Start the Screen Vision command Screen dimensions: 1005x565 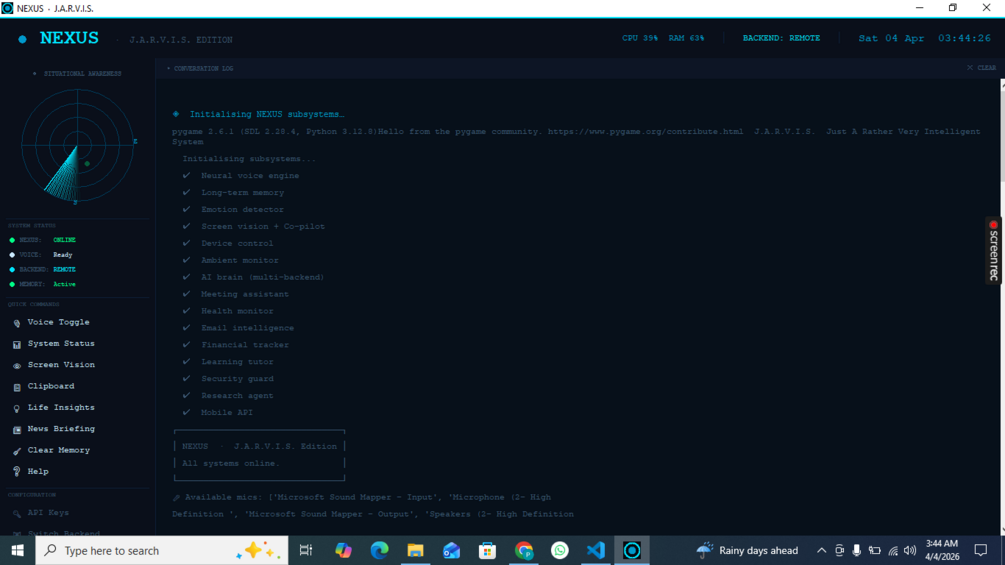tap(61, 364)
